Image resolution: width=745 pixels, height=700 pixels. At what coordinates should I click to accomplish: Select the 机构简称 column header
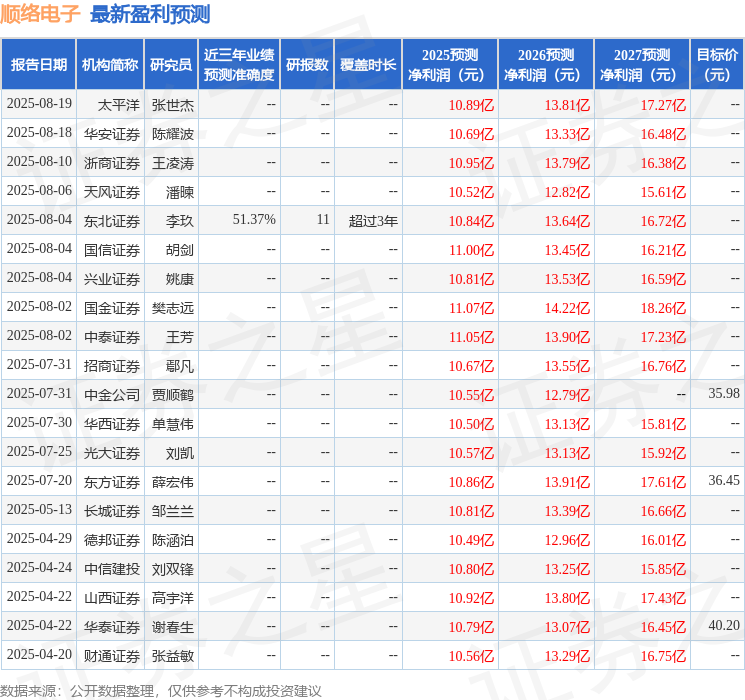[110, 65]
